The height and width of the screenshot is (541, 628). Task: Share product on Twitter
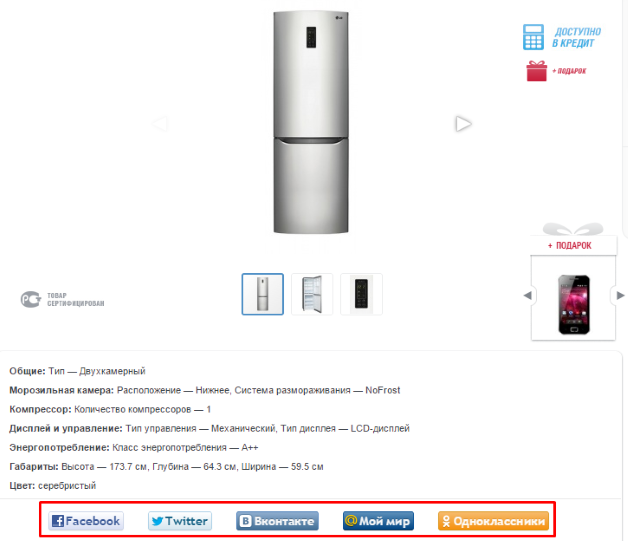coord(180,521)
